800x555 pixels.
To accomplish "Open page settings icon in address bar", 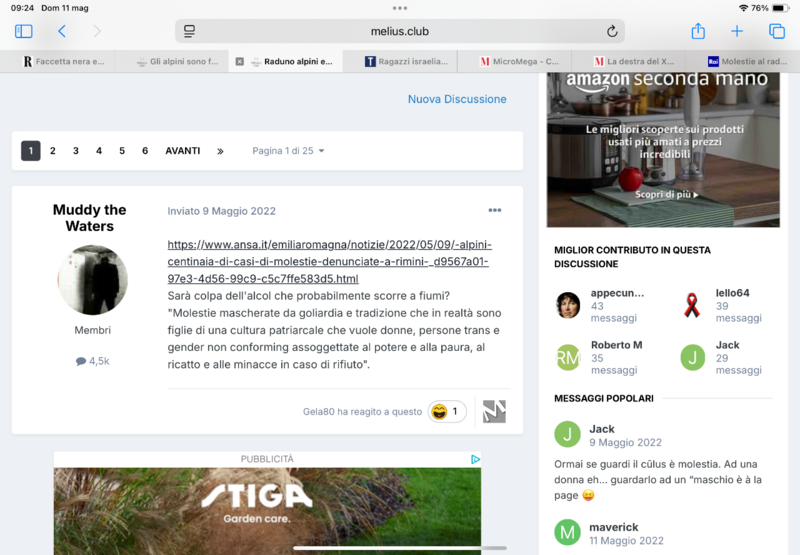I will pos(190,31).
